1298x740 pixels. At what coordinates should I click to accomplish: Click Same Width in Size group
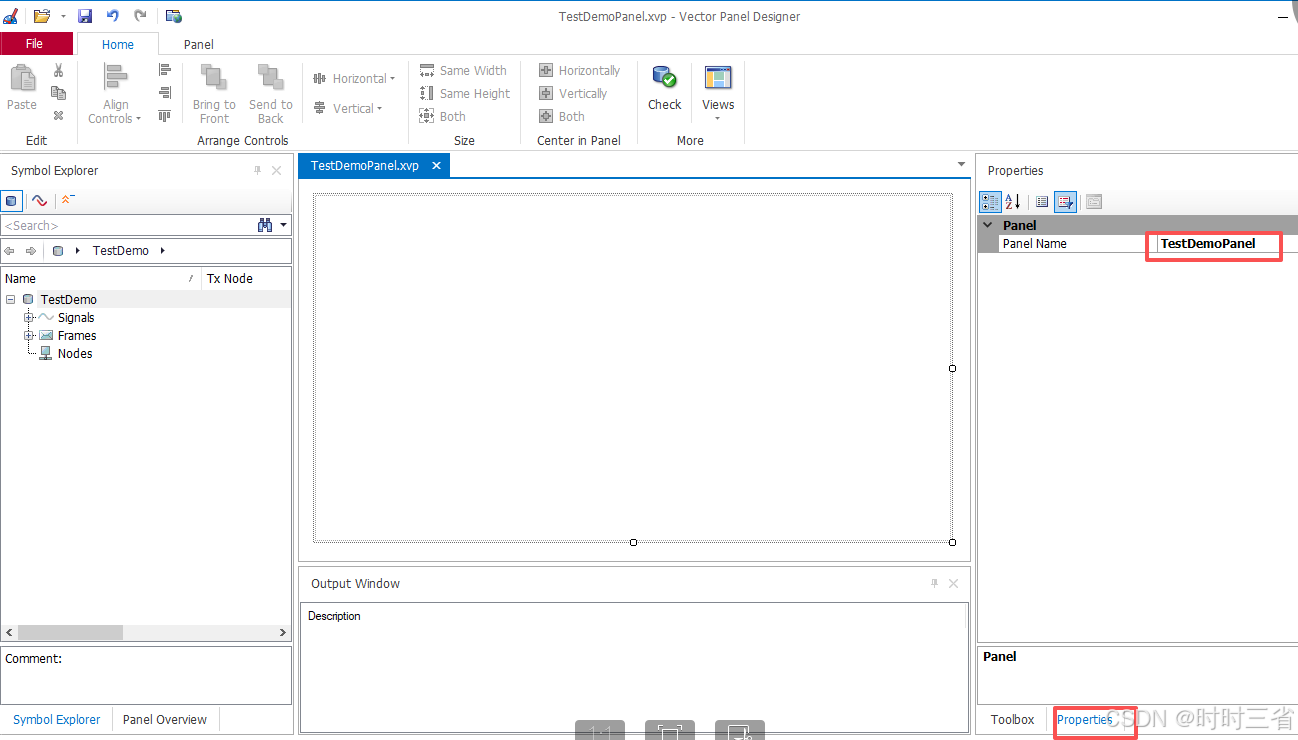[x=463, y=70]
